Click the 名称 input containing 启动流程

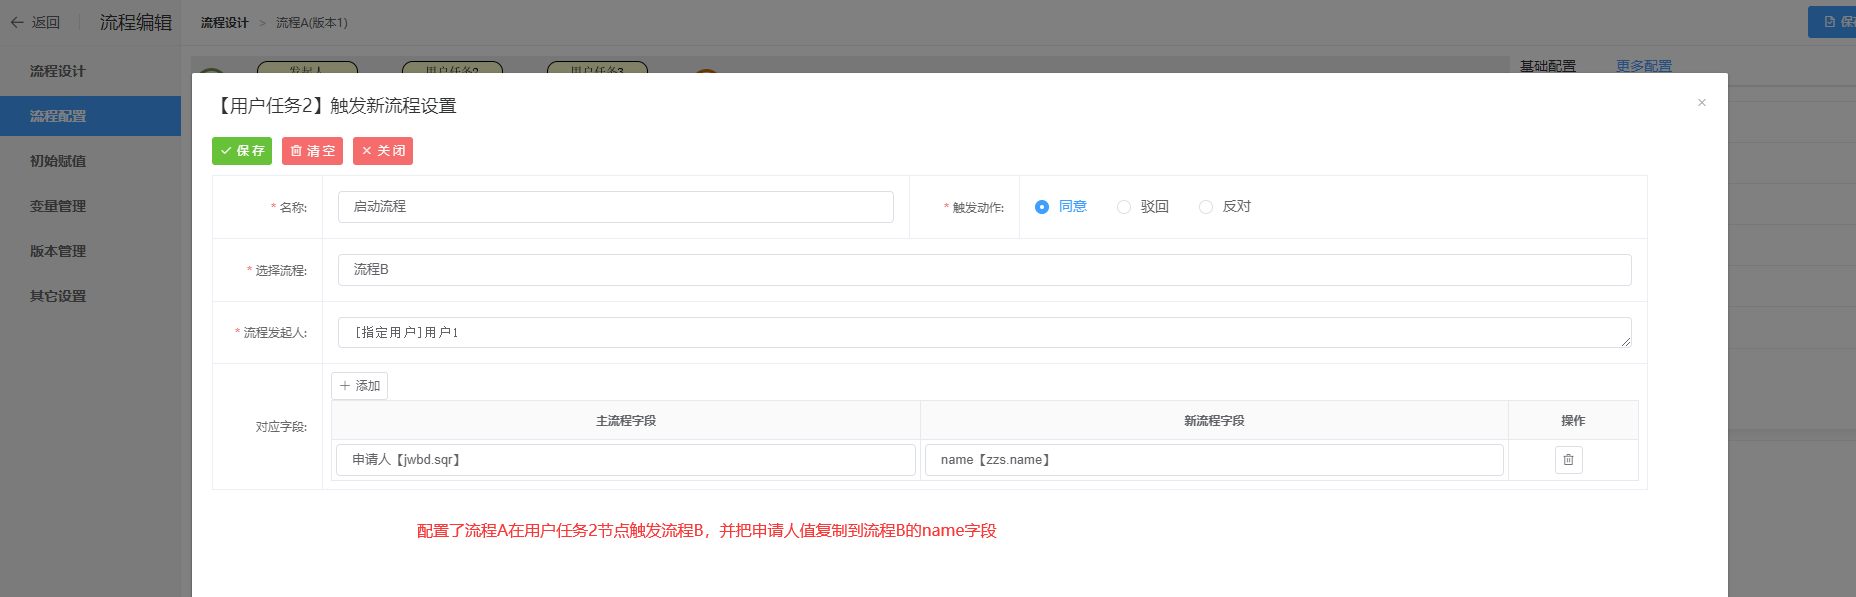coord(615,207)
